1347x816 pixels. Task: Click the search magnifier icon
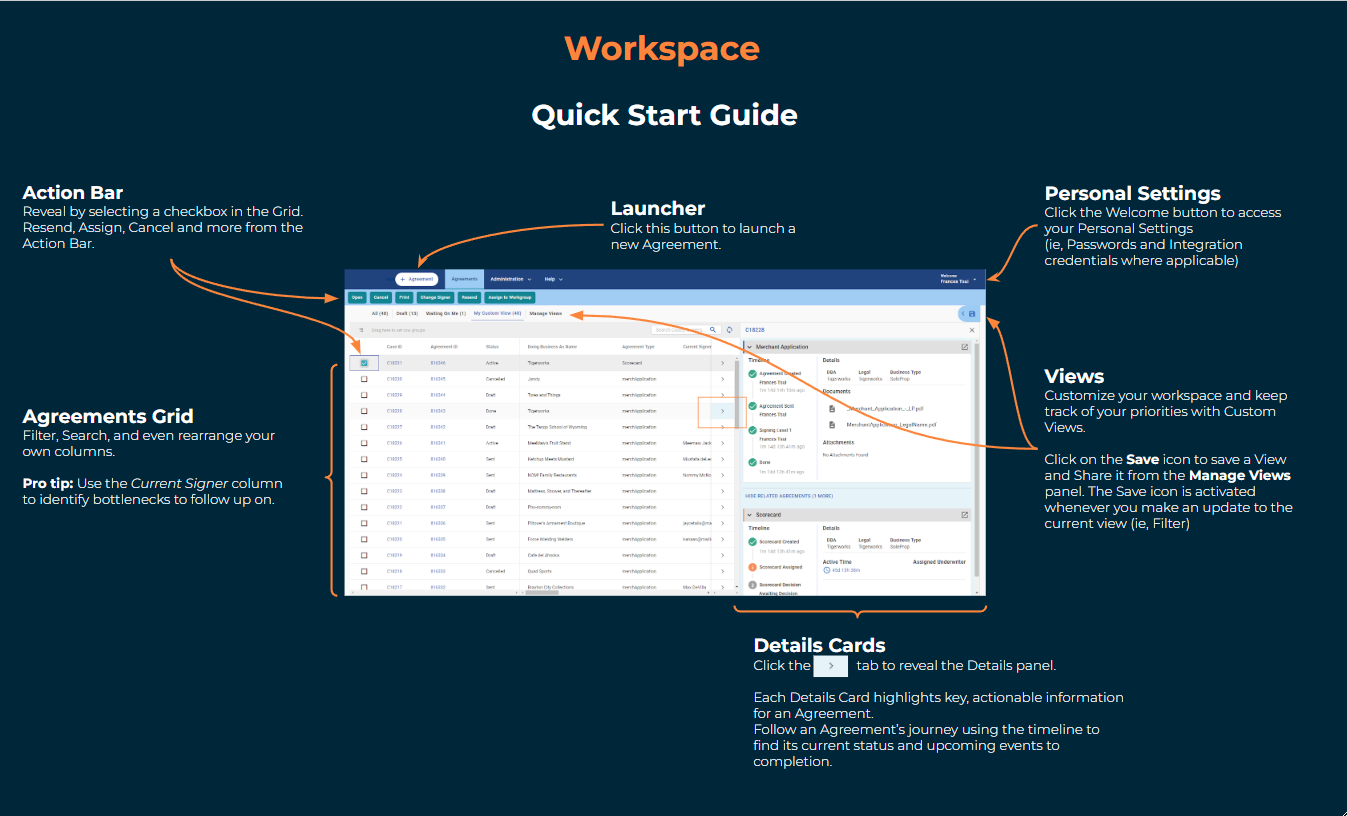click(x=713, y=329)
